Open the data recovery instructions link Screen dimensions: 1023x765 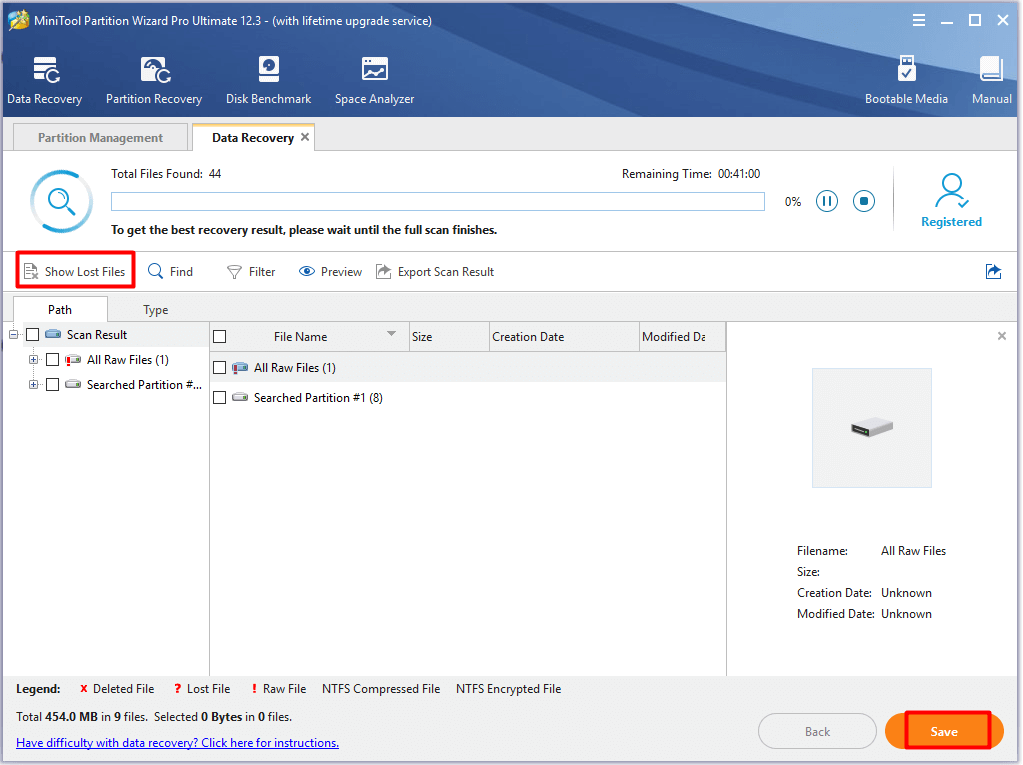tap(177, 742)
